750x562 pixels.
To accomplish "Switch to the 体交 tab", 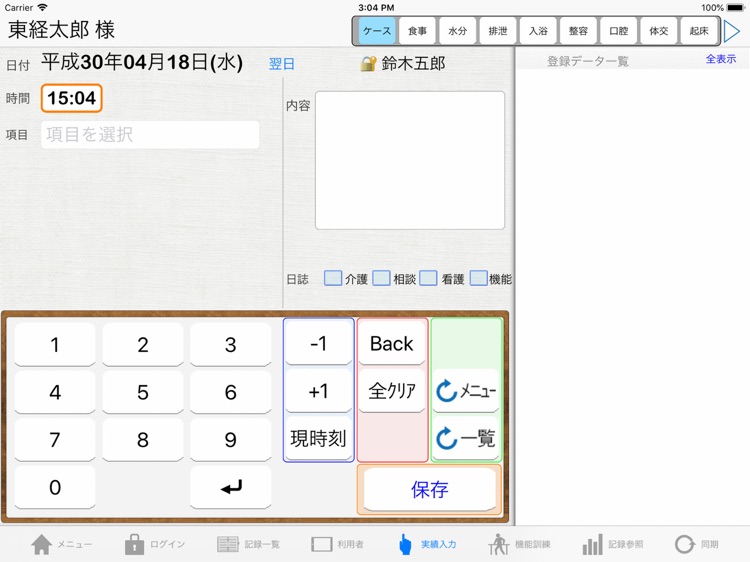I will pos(659,31).
